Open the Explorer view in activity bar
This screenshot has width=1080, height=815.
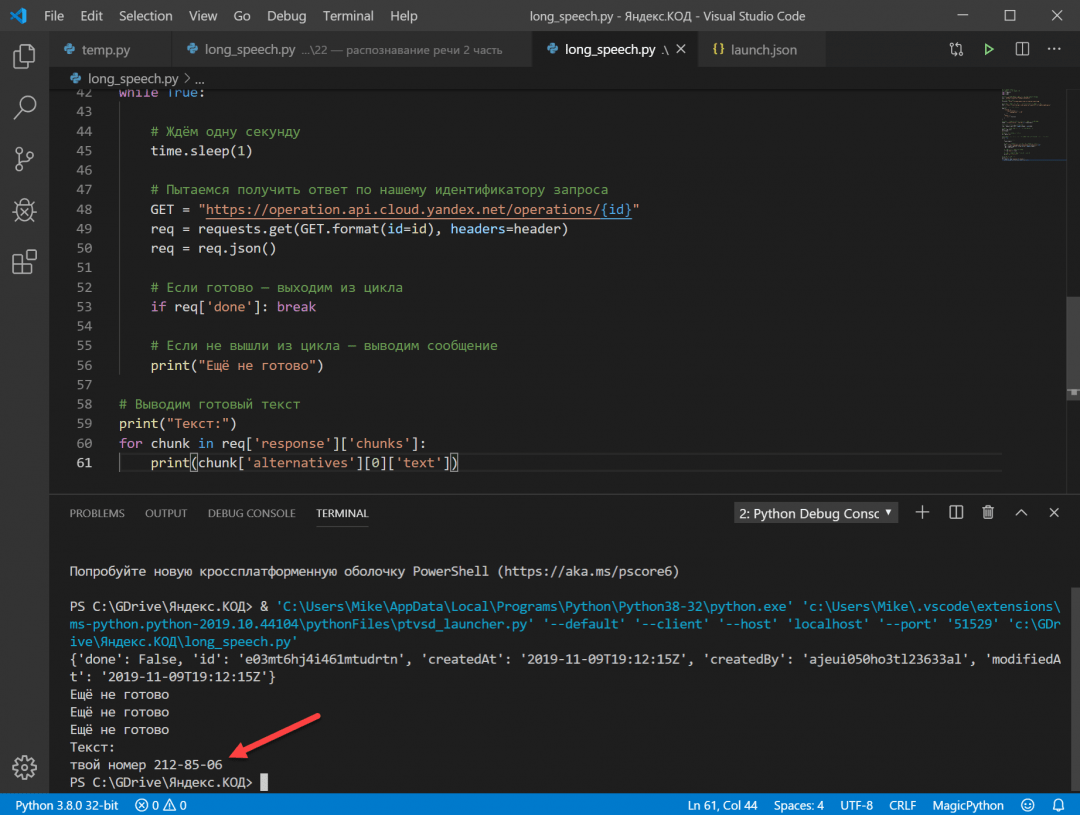[x=24, y=57]
